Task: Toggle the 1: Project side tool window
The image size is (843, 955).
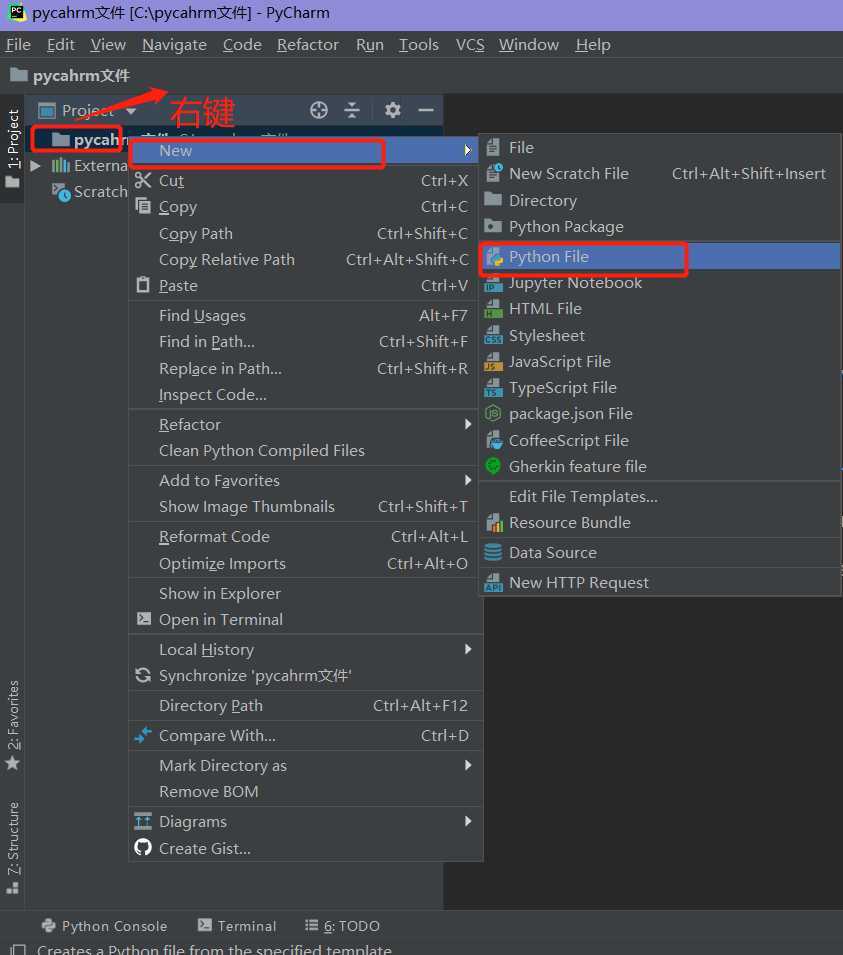Action: (x=13, y=148)
